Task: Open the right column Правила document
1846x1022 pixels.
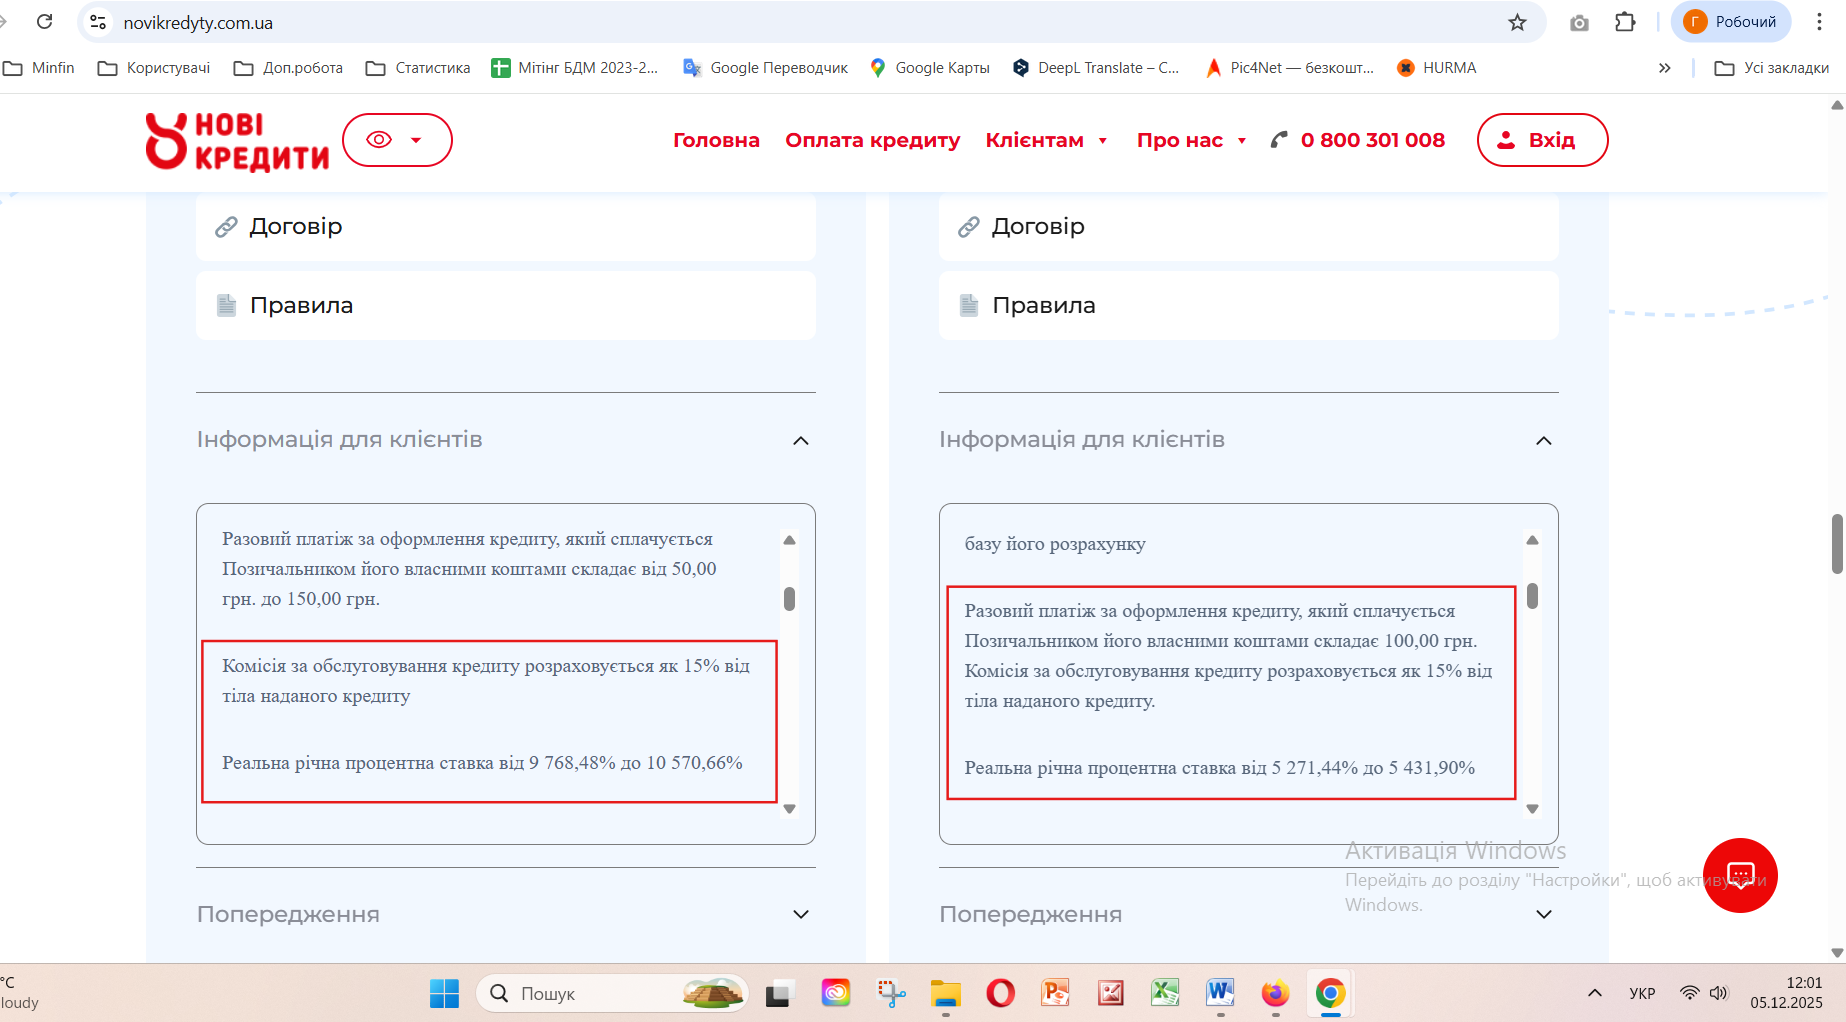Action: pyautogui.click(x=1248, y=305)
